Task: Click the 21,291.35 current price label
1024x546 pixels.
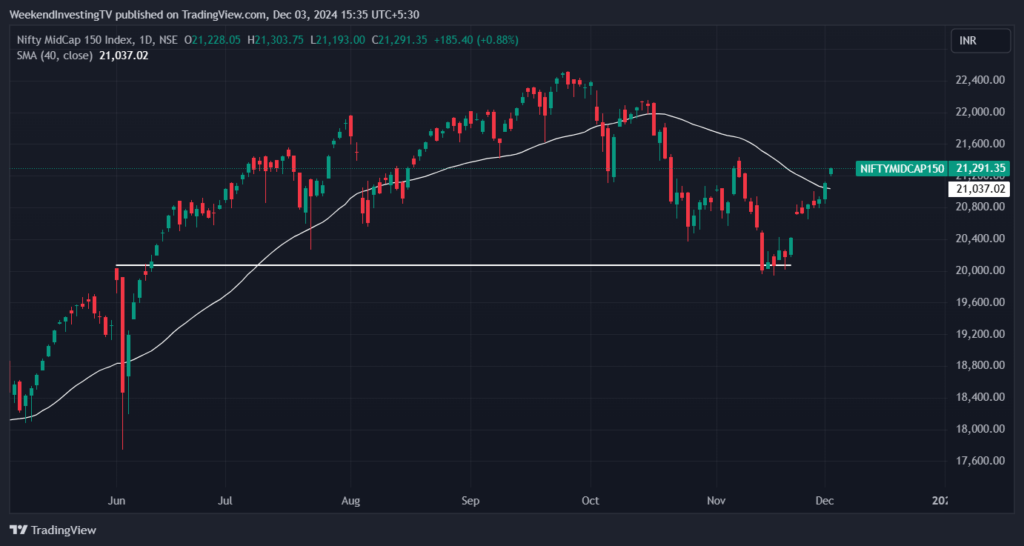Action: [x=979, y=169]
